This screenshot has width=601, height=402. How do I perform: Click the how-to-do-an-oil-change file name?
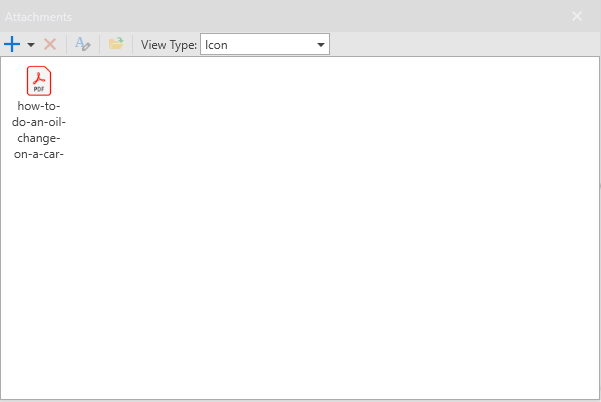tap(39, 130)
